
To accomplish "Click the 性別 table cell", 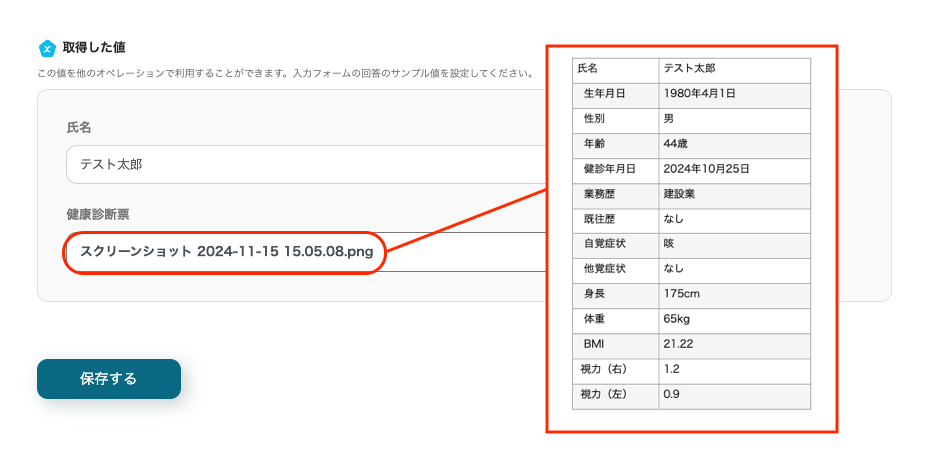I will coord(616,121).
